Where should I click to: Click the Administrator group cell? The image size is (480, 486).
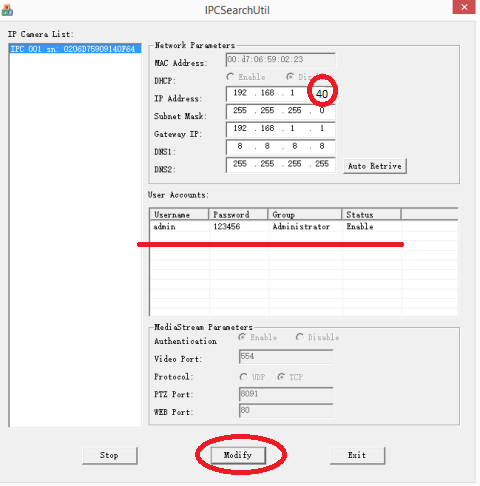(x=301, y=227)
